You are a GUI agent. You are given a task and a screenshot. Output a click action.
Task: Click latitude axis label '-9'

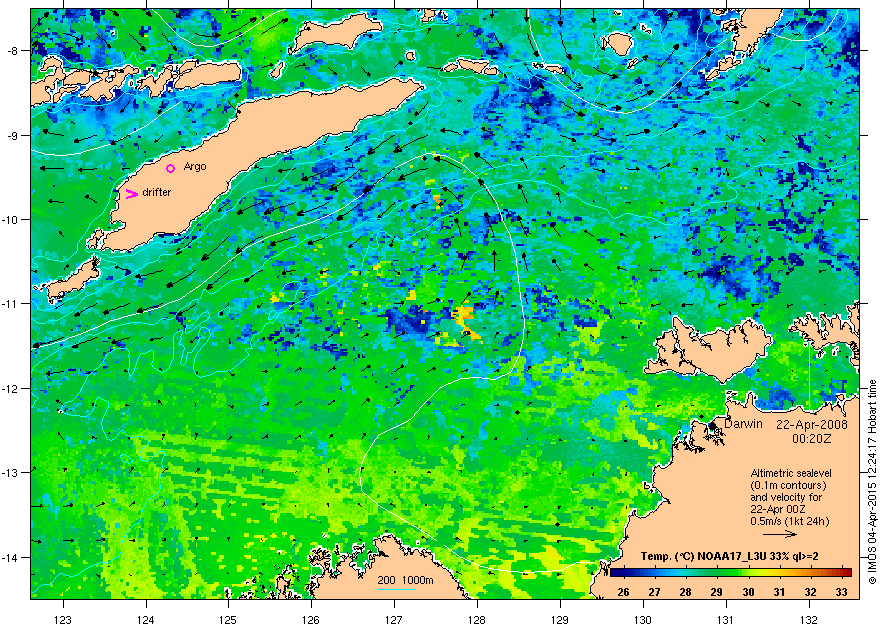(x=14, y=135)
